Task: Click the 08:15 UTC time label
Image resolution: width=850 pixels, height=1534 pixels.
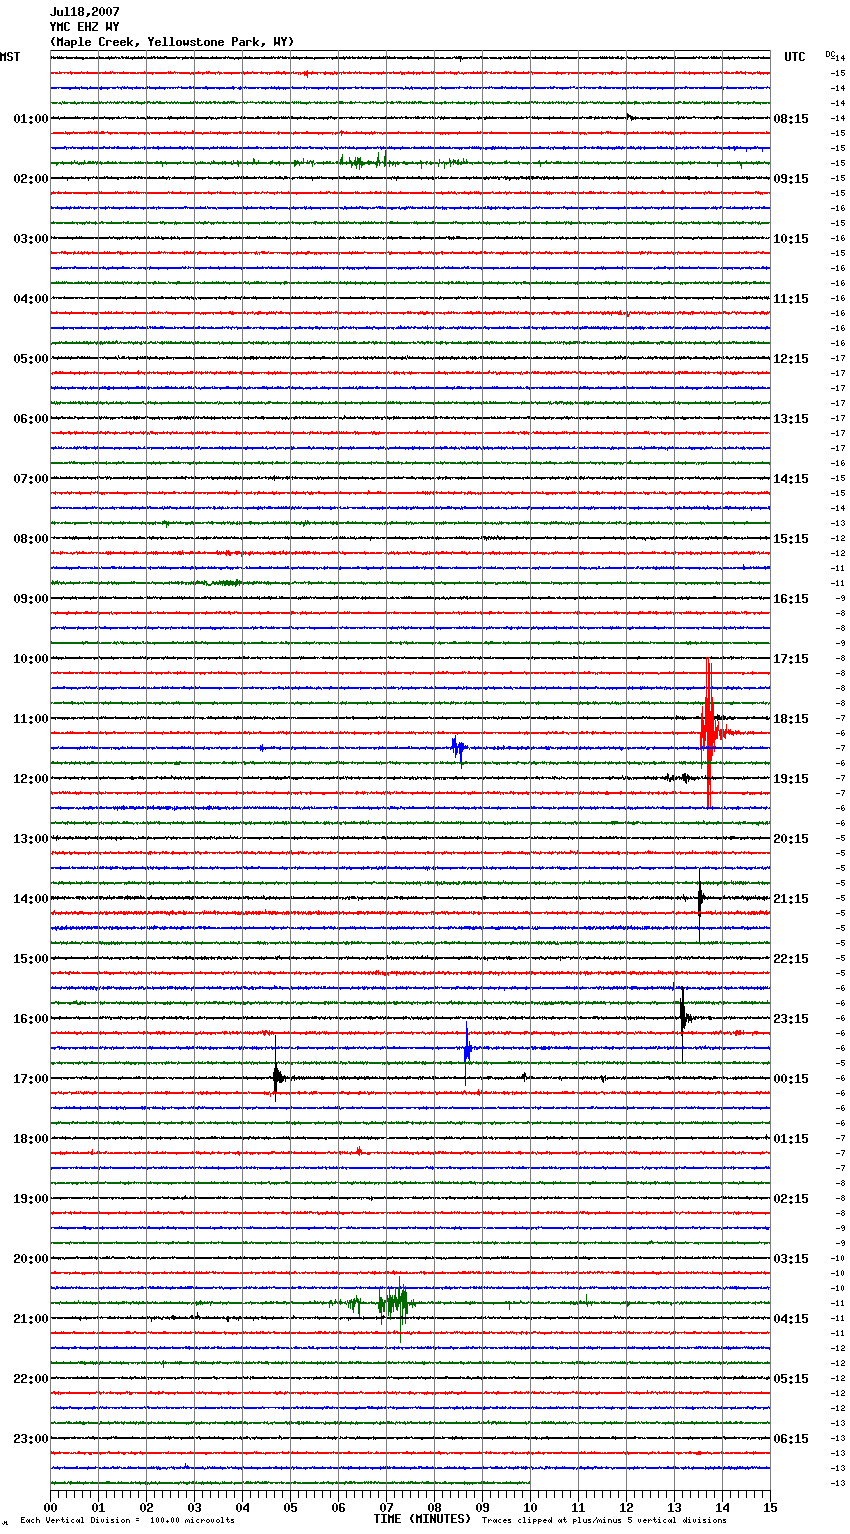Action: tap(791, 119)
